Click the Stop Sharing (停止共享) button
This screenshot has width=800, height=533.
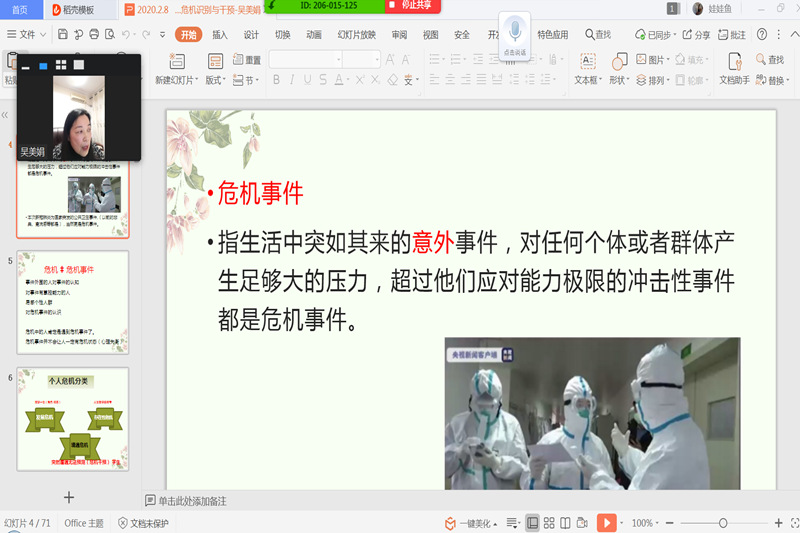click(x=412, y=6)
